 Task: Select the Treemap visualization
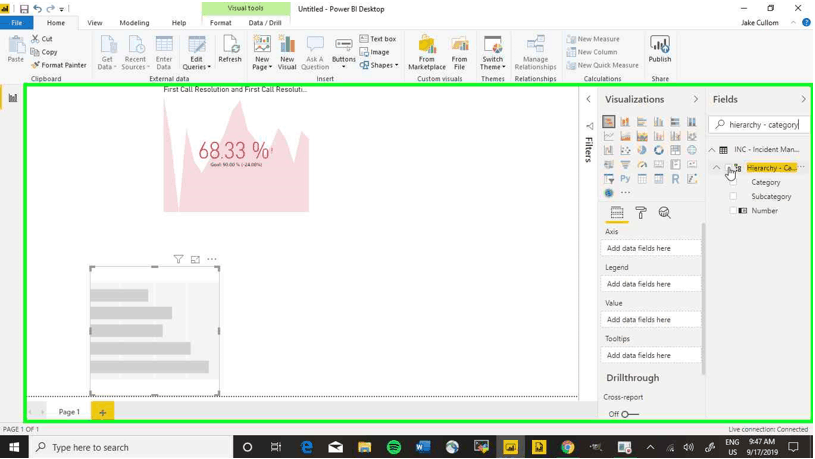click(675, 150)
